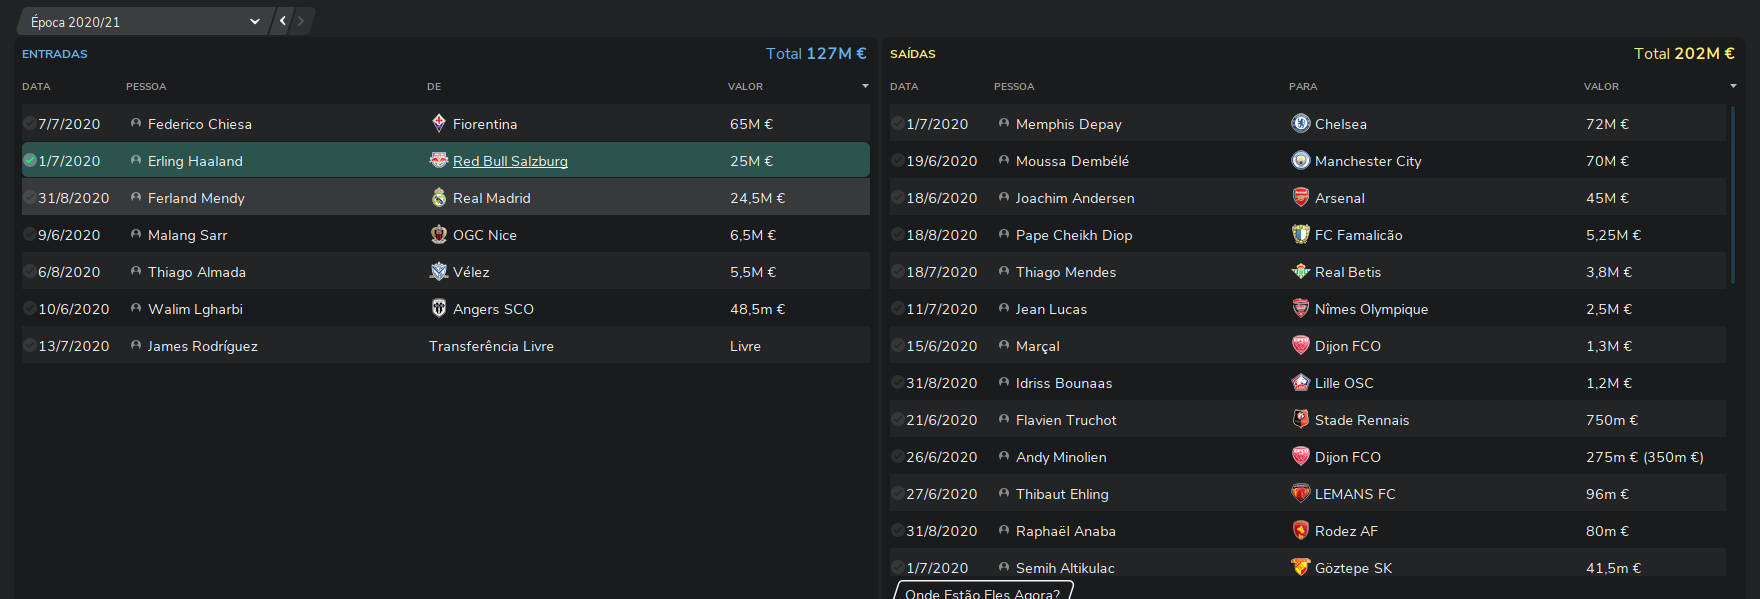Click Raphaël Anaba name
Image resolution: width=1760 pixels, height=599 pixels.
coord(1066,531)
